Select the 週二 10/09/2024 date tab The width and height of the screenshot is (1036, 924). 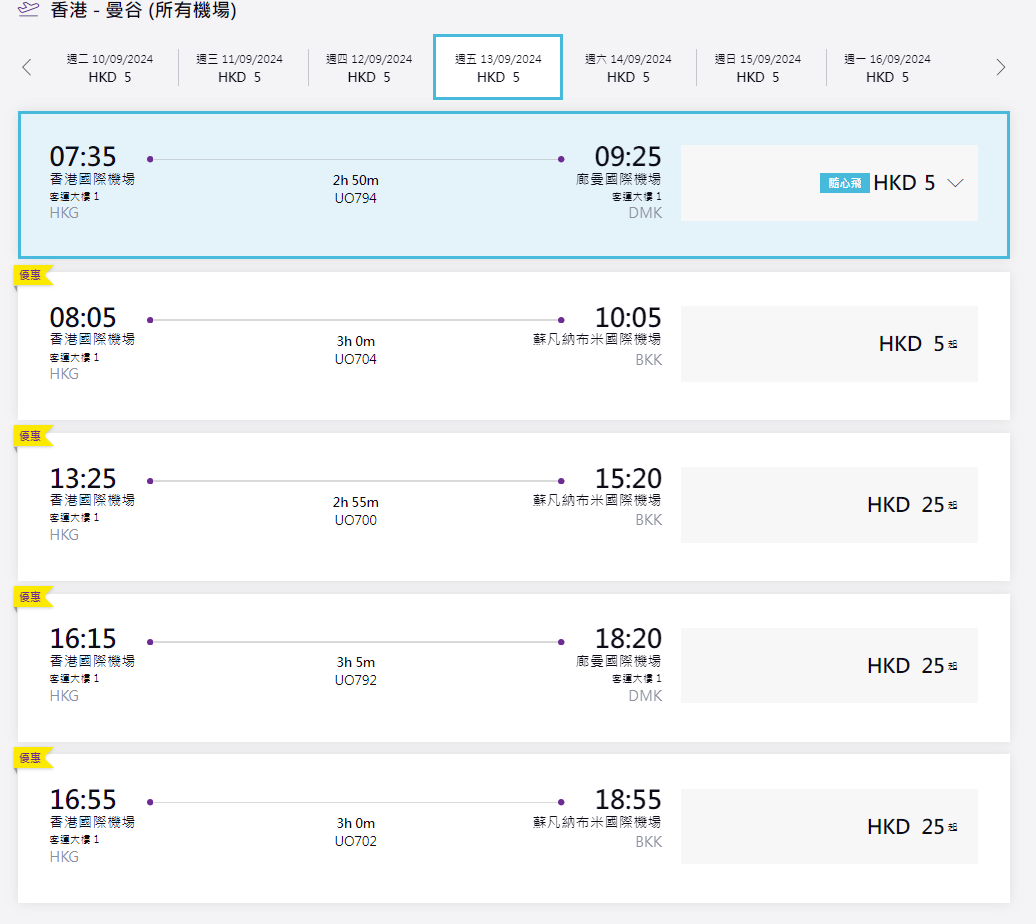click(110, 68)
